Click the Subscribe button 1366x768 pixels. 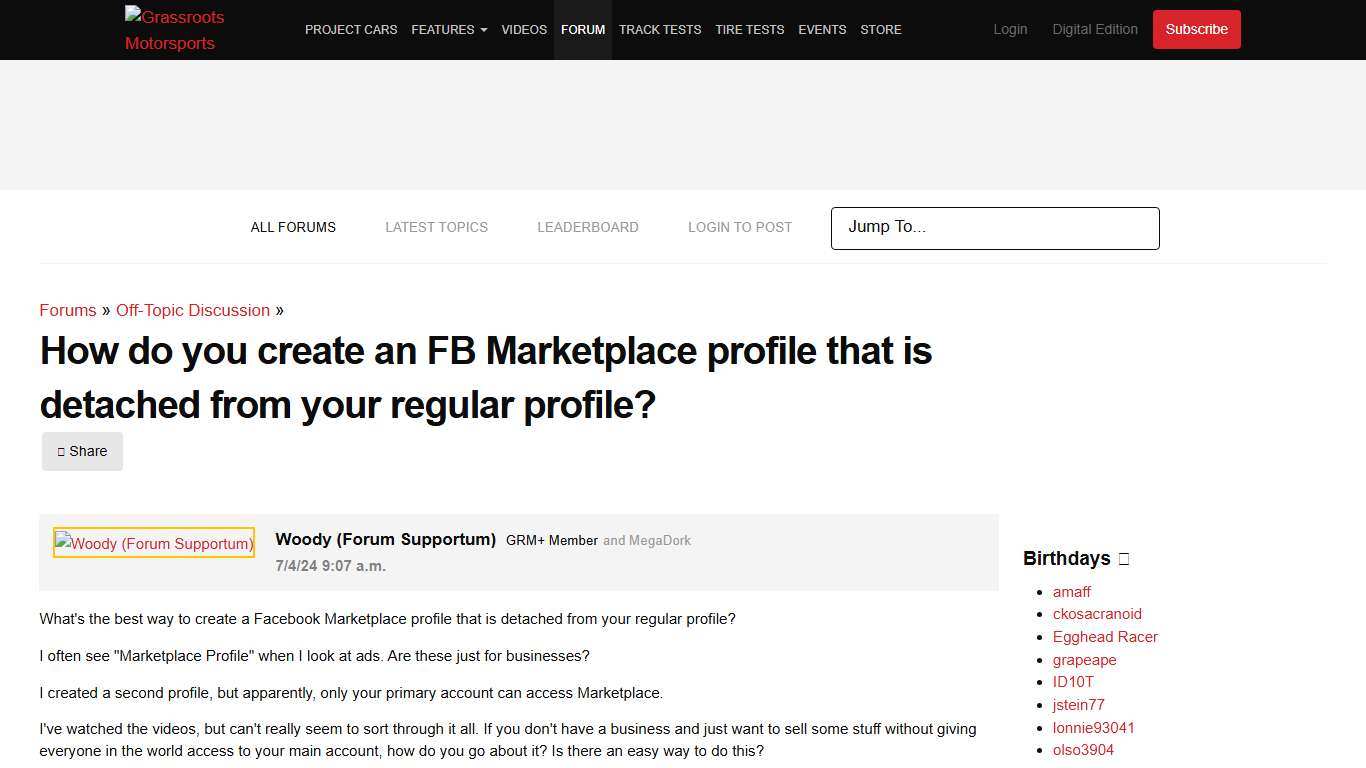(1196, 29)
